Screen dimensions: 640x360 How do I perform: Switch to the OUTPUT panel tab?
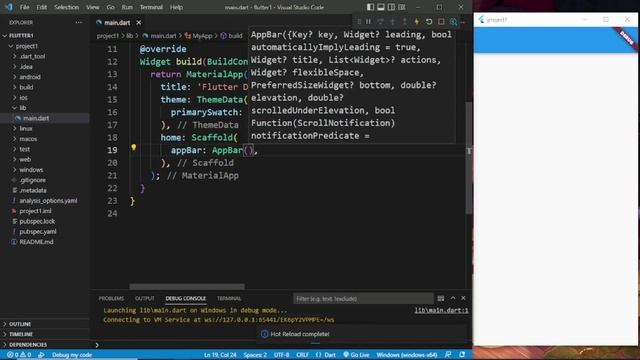point(145,298)
